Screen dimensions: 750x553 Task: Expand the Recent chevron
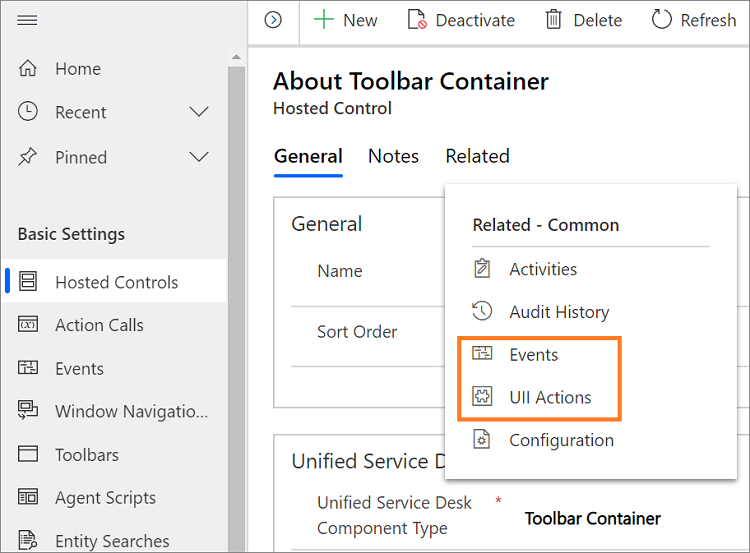(199, 112)
